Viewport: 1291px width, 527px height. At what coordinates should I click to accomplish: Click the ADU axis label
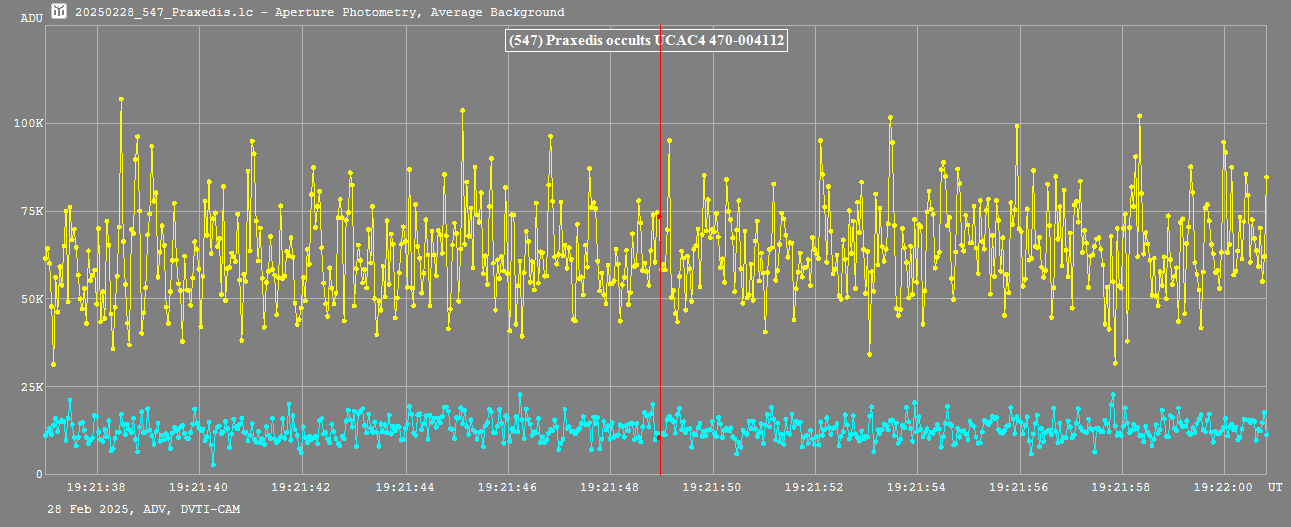click(x=31, y=19)
